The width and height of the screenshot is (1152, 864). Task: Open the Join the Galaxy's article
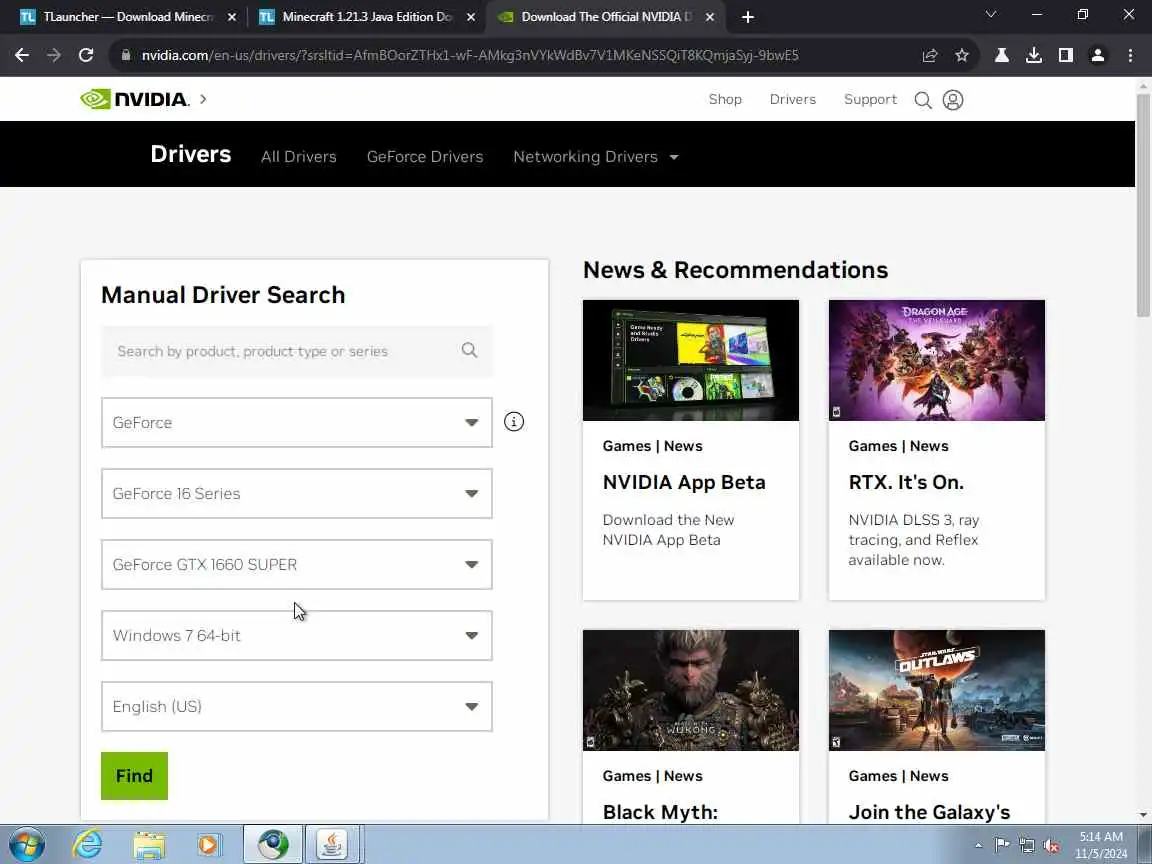(929, 812)
